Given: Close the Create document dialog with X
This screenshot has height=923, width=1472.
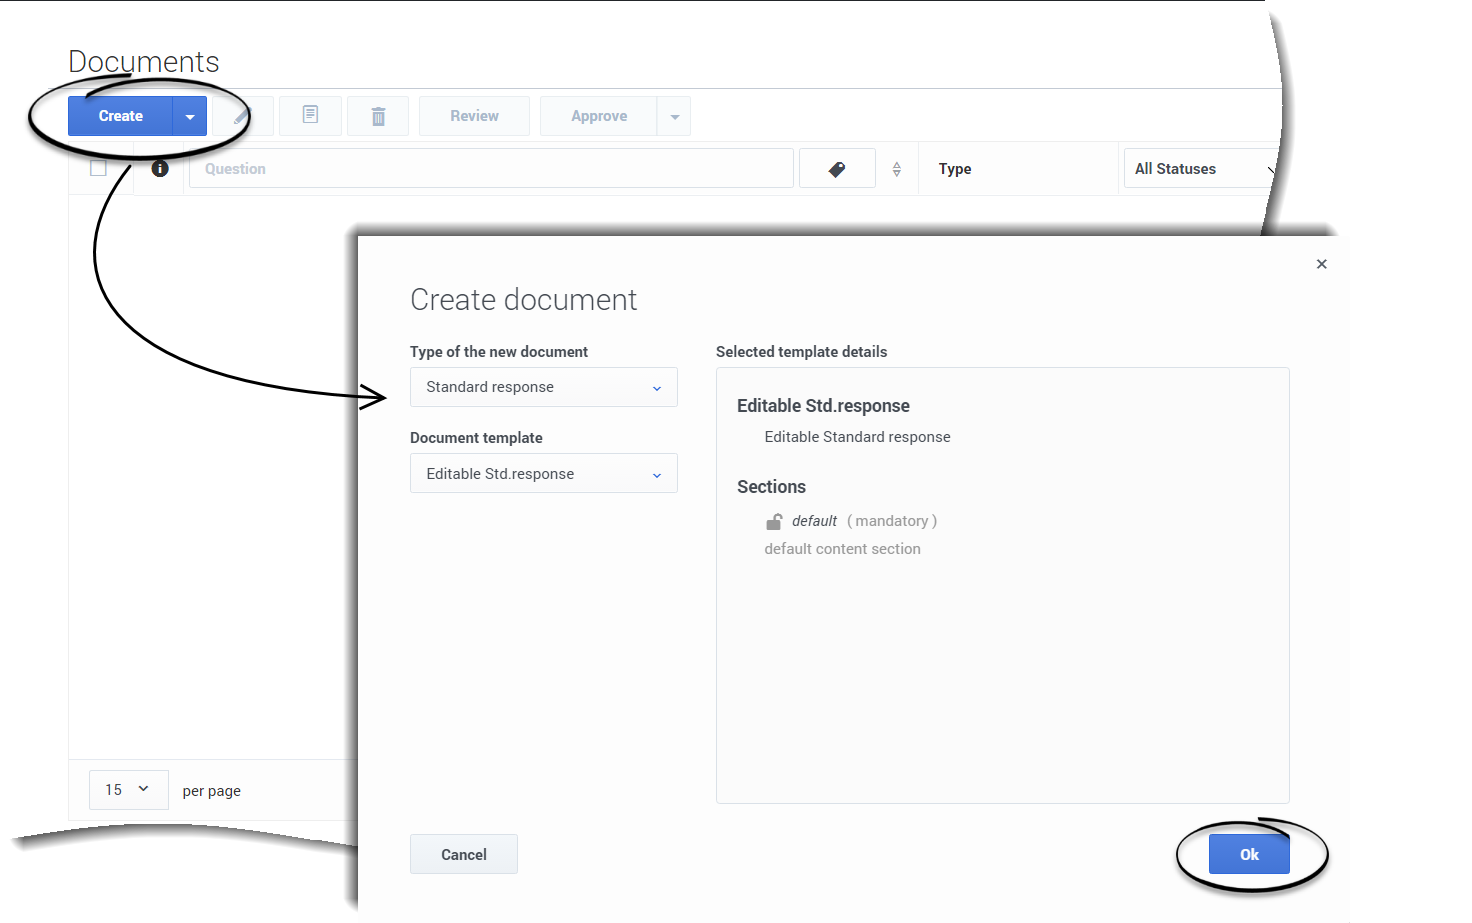Looking at the screenshot, I should [1321, 264].
